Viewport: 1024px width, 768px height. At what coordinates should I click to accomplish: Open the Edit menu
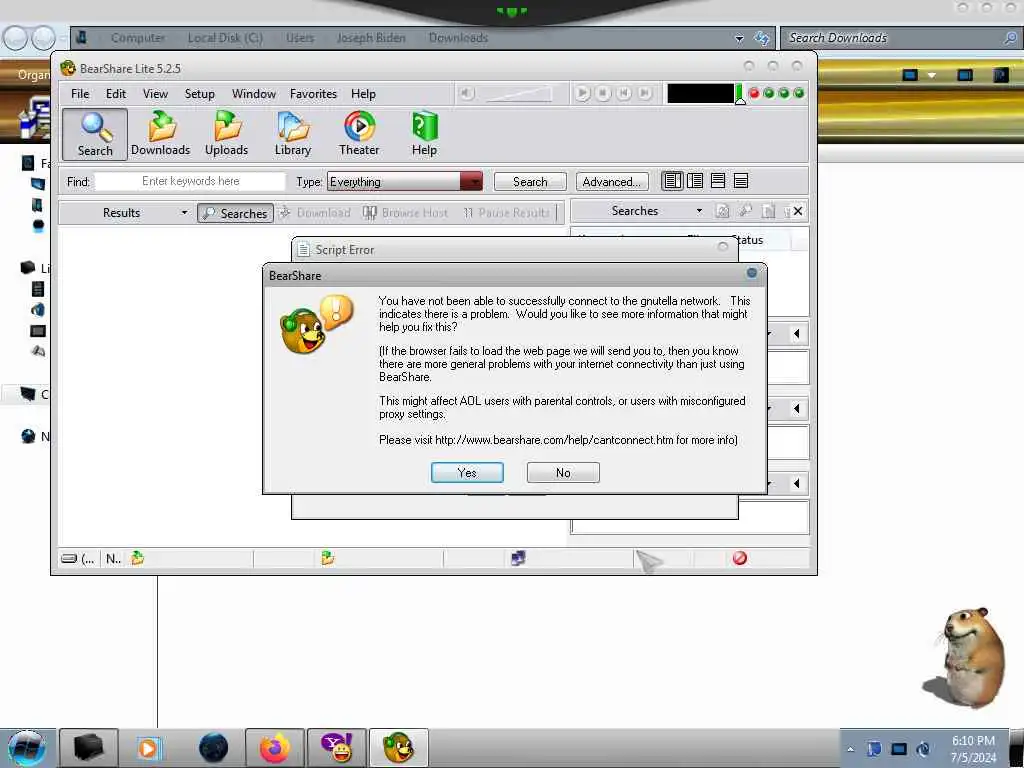coord(116,94)
